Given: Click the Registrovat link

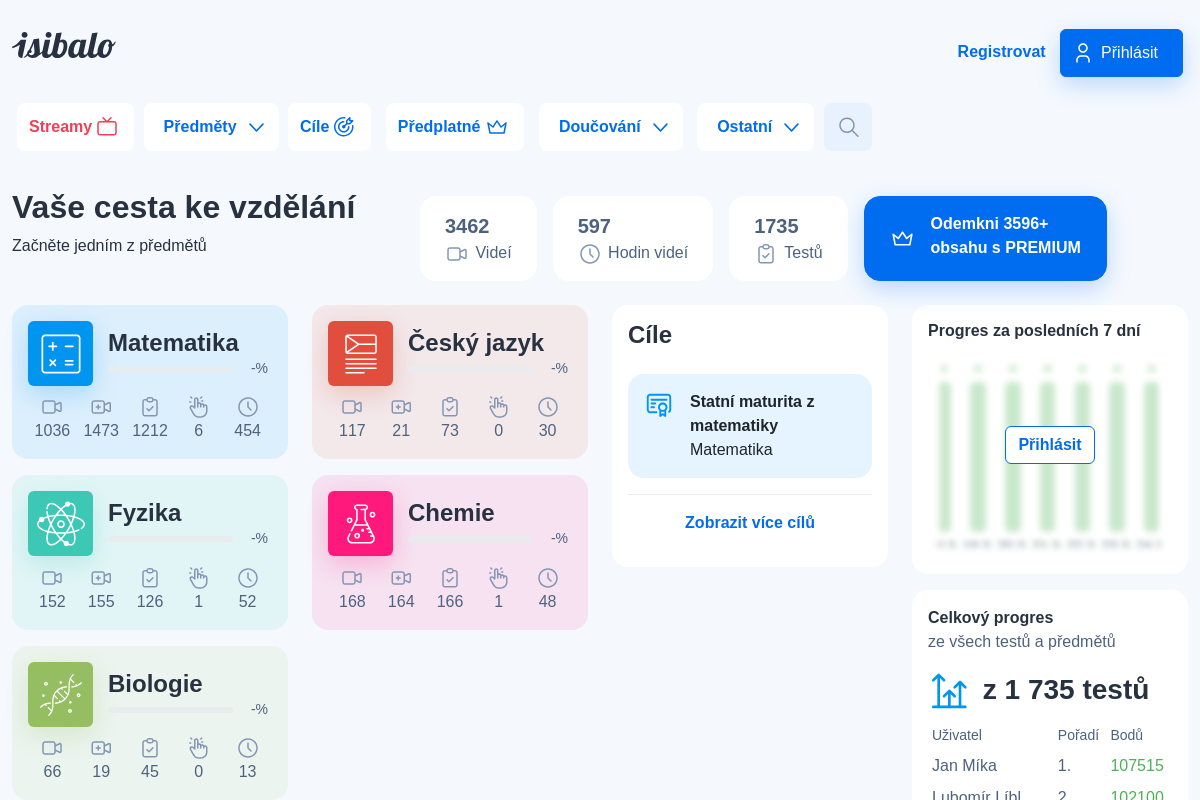Looking at the screenshot, I should pyautogui.click(x=1001, y=51).
